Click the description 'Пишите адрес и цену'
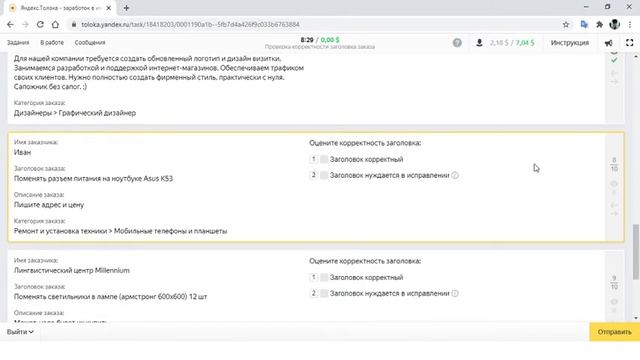The height and width of the screenshot is (360, 640). click(49, 204)
